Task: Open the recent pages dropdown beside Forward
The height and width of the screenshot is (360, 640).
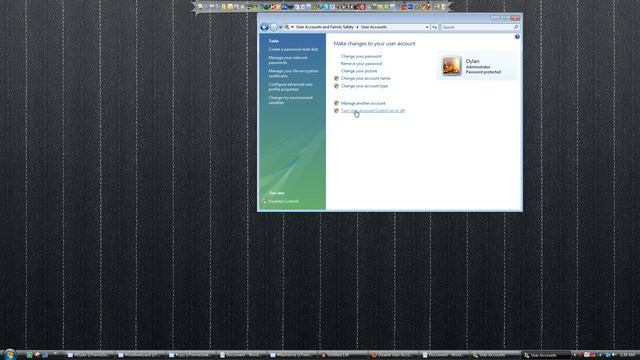Action: [x=280, y=27]
